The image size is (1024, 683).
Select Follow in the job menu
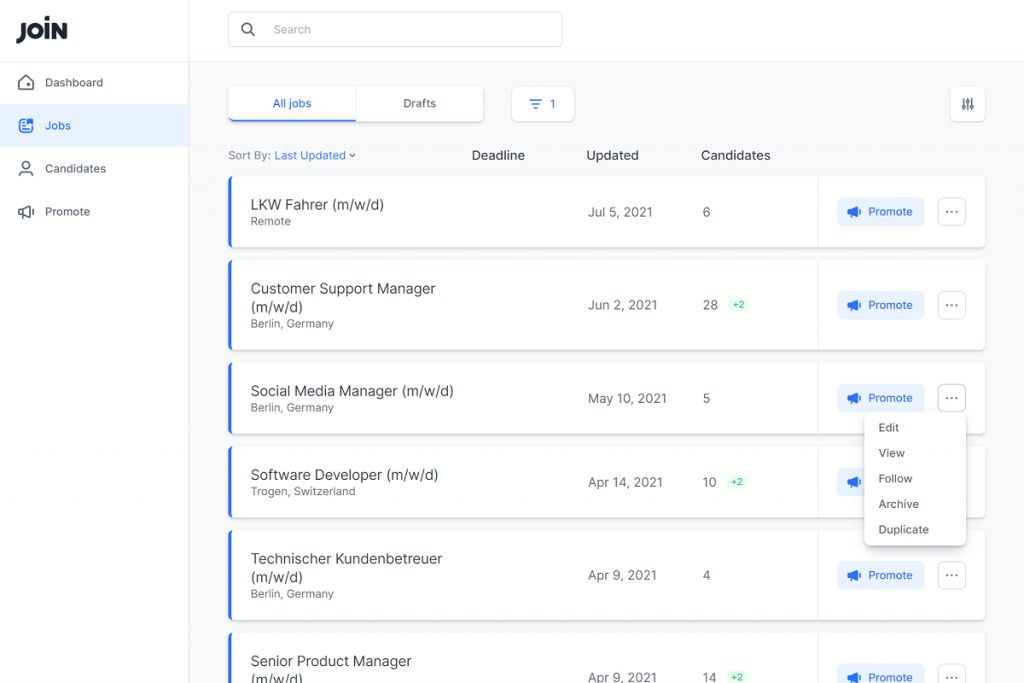pos(895,479)
